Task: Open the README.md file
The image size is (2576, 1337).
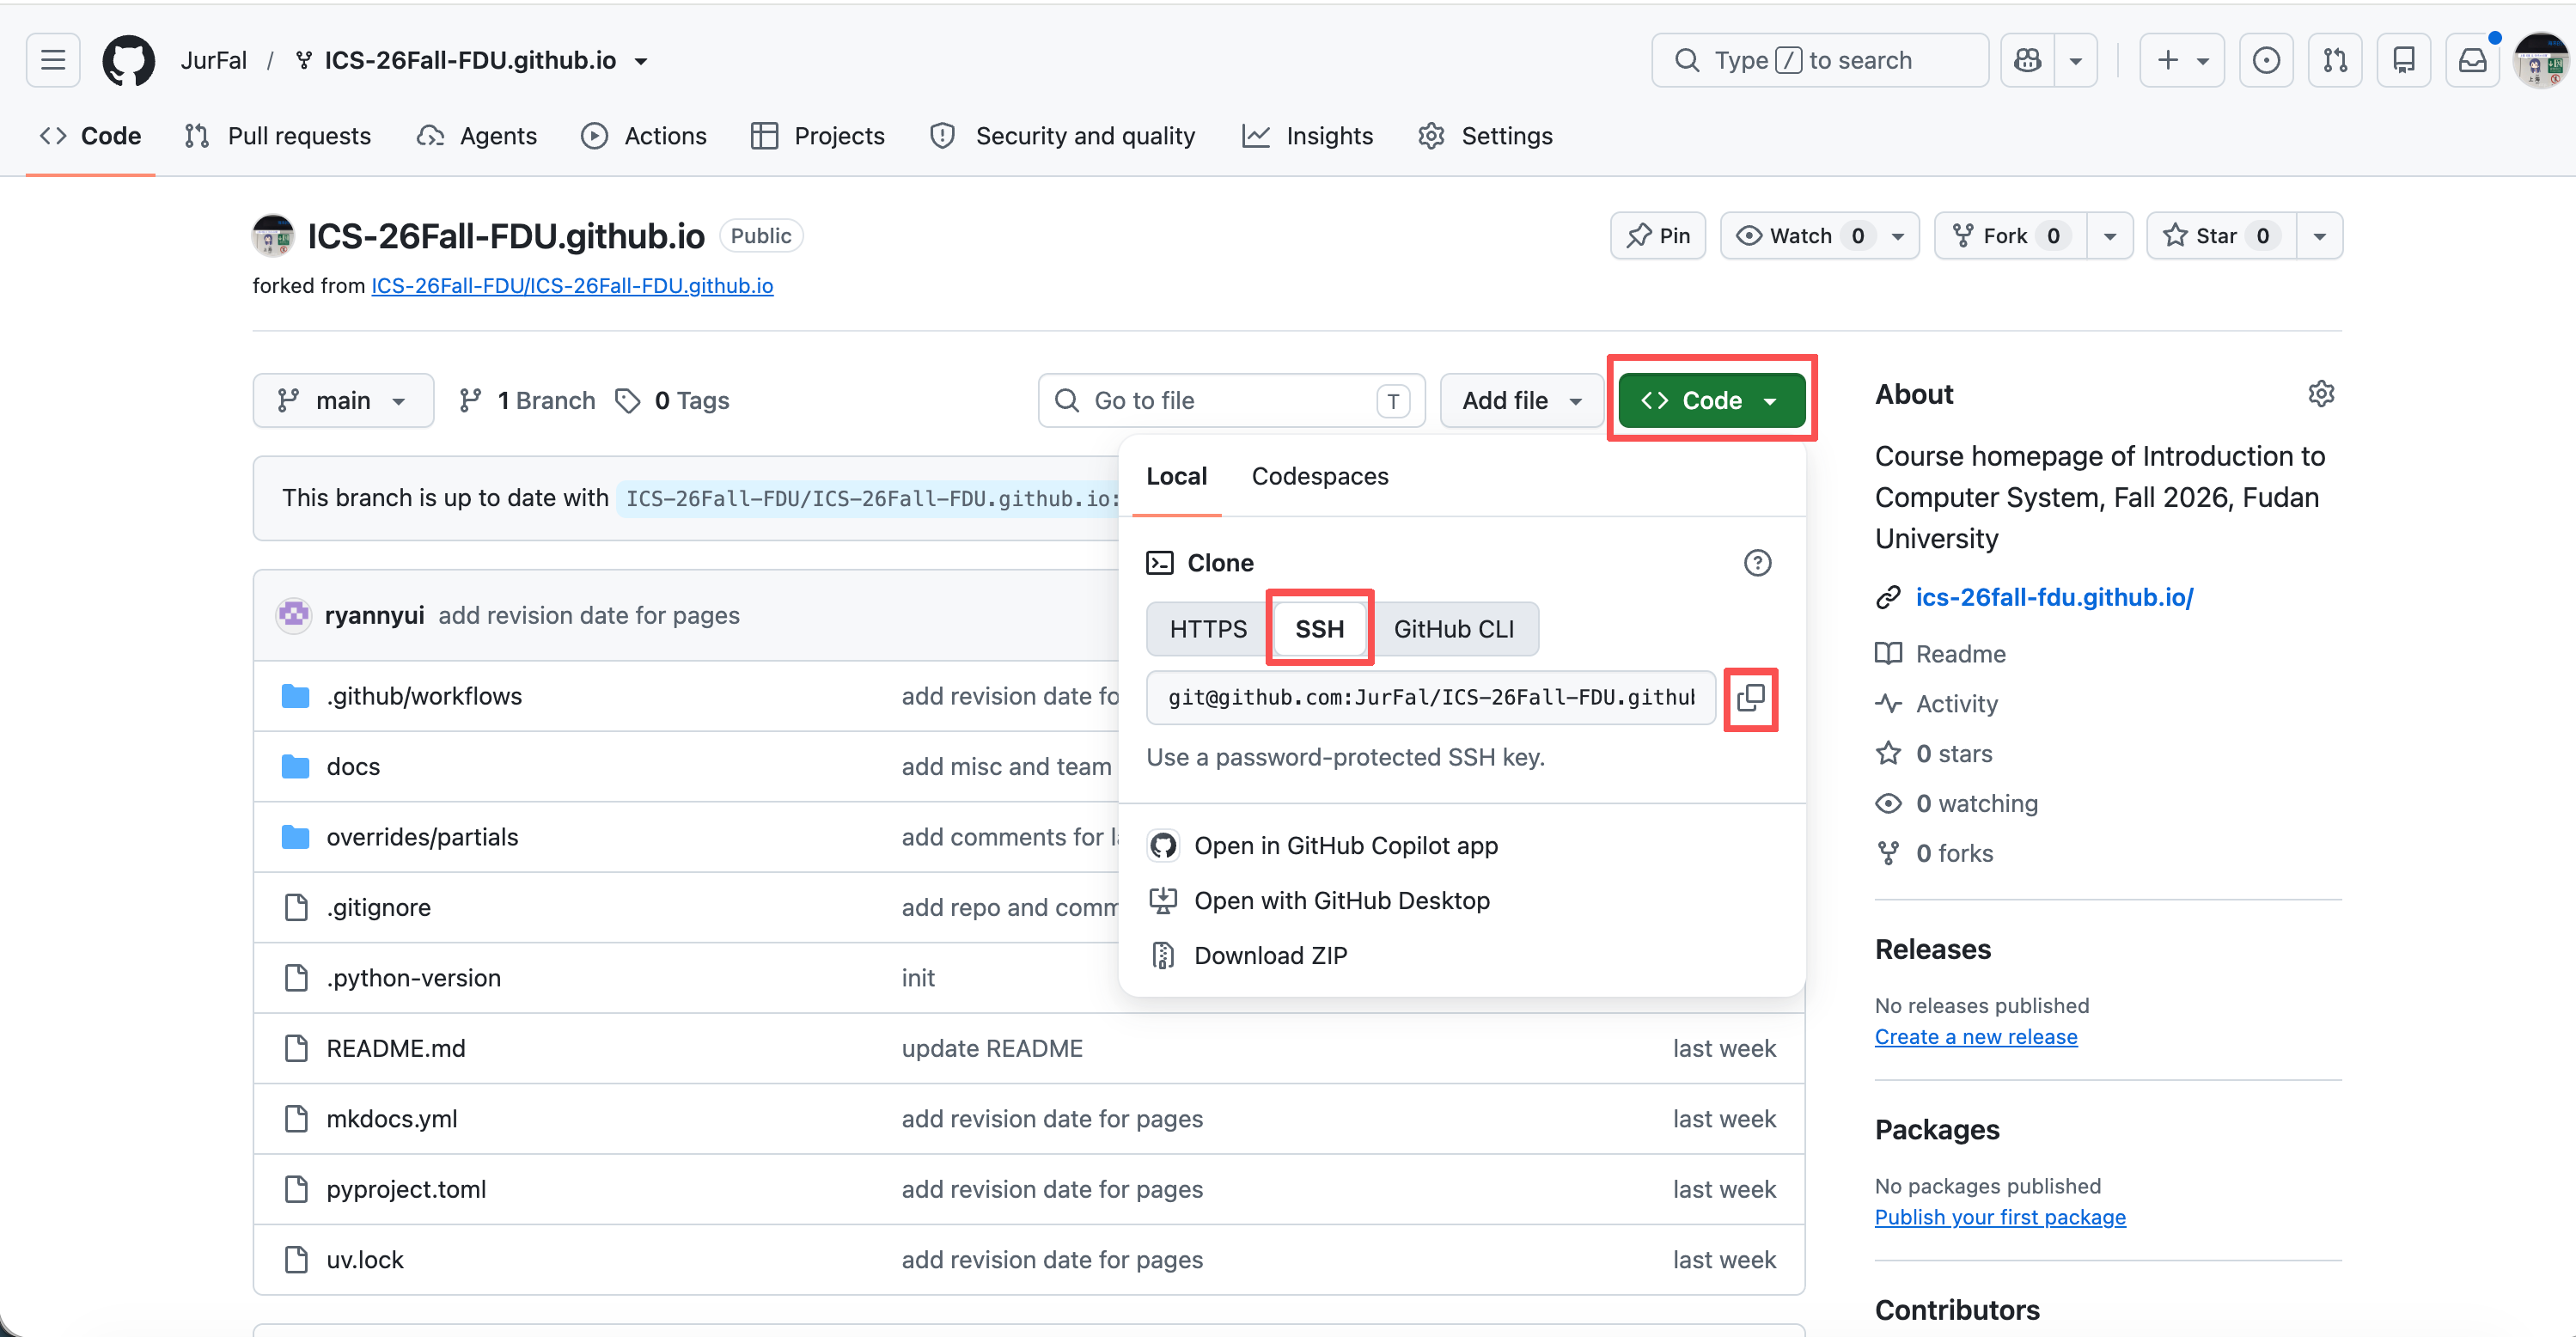Action: [396, 1048]
